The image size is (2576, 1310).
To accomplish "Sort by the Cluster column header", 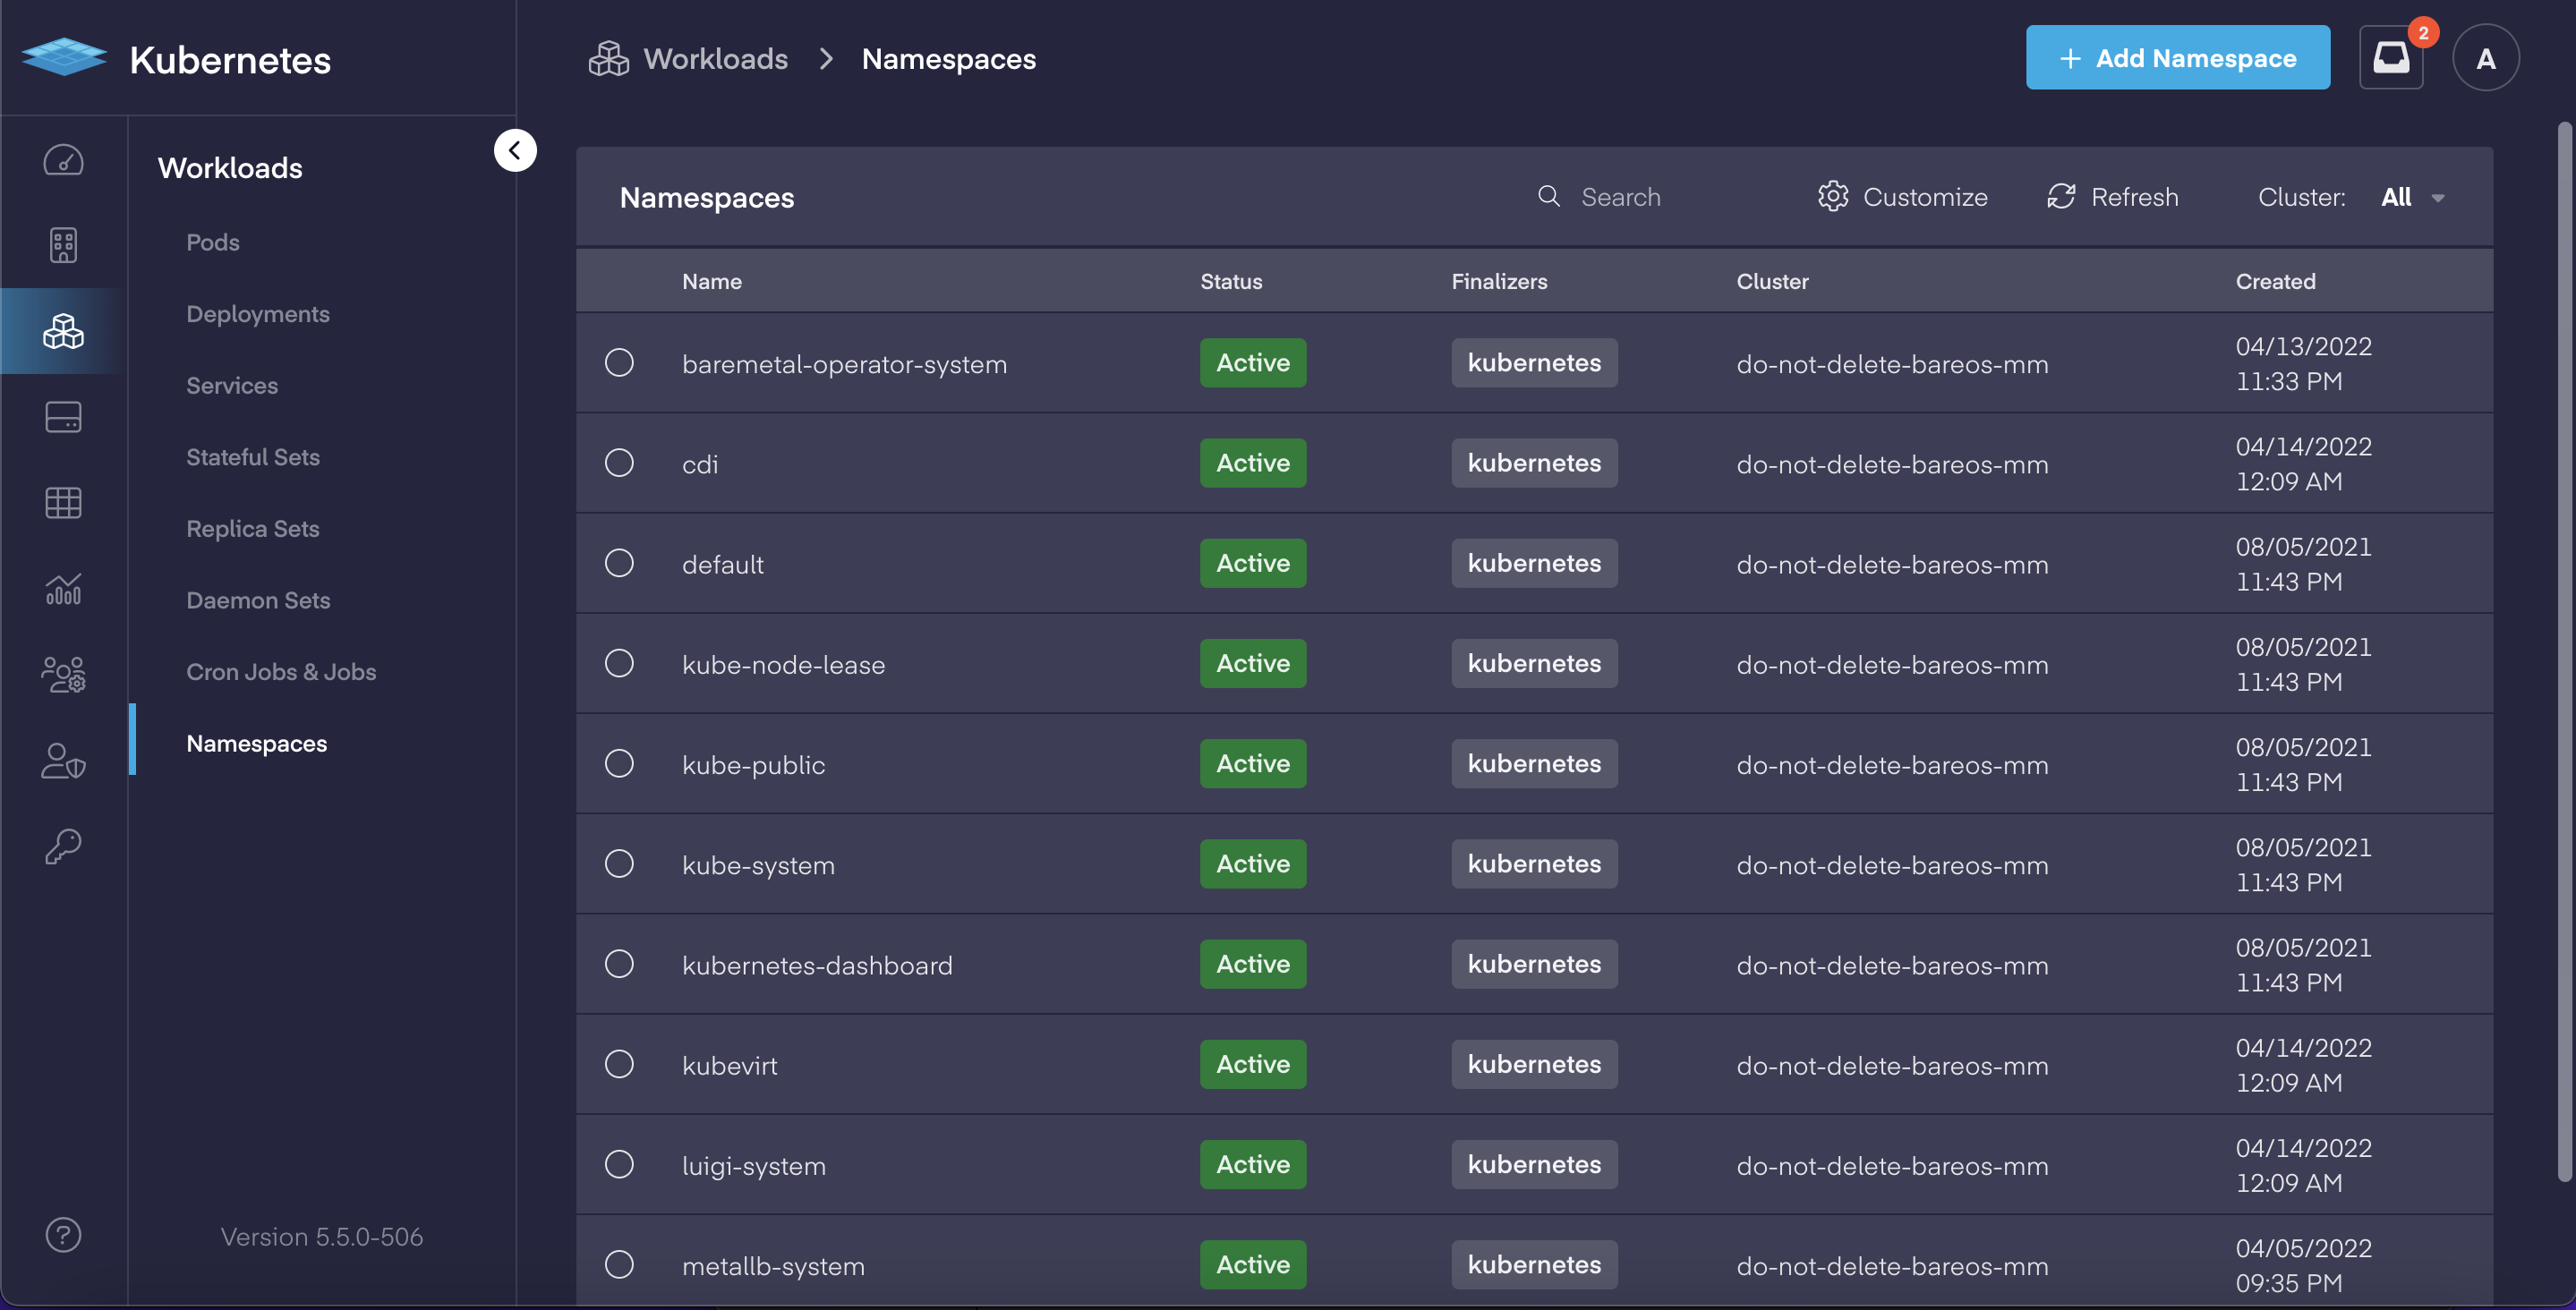I will 1772,281.
